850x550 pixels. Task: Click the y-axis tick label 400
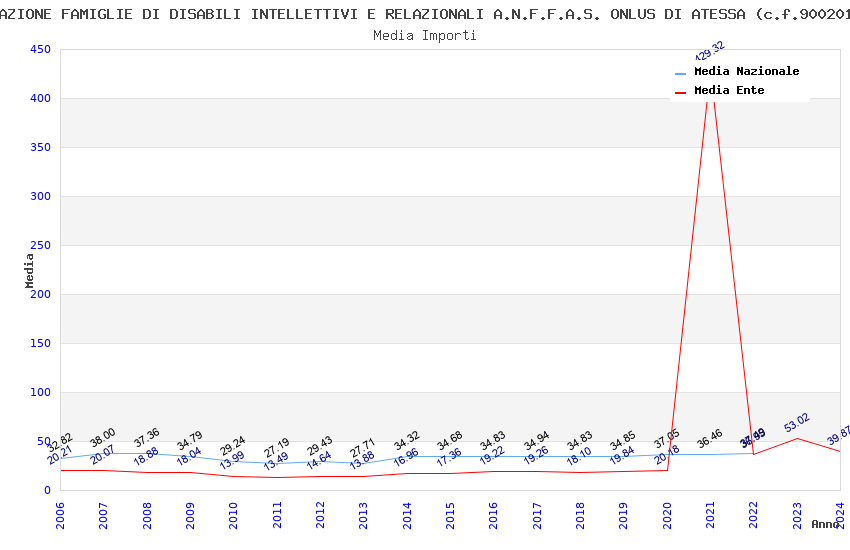point(40,98)
